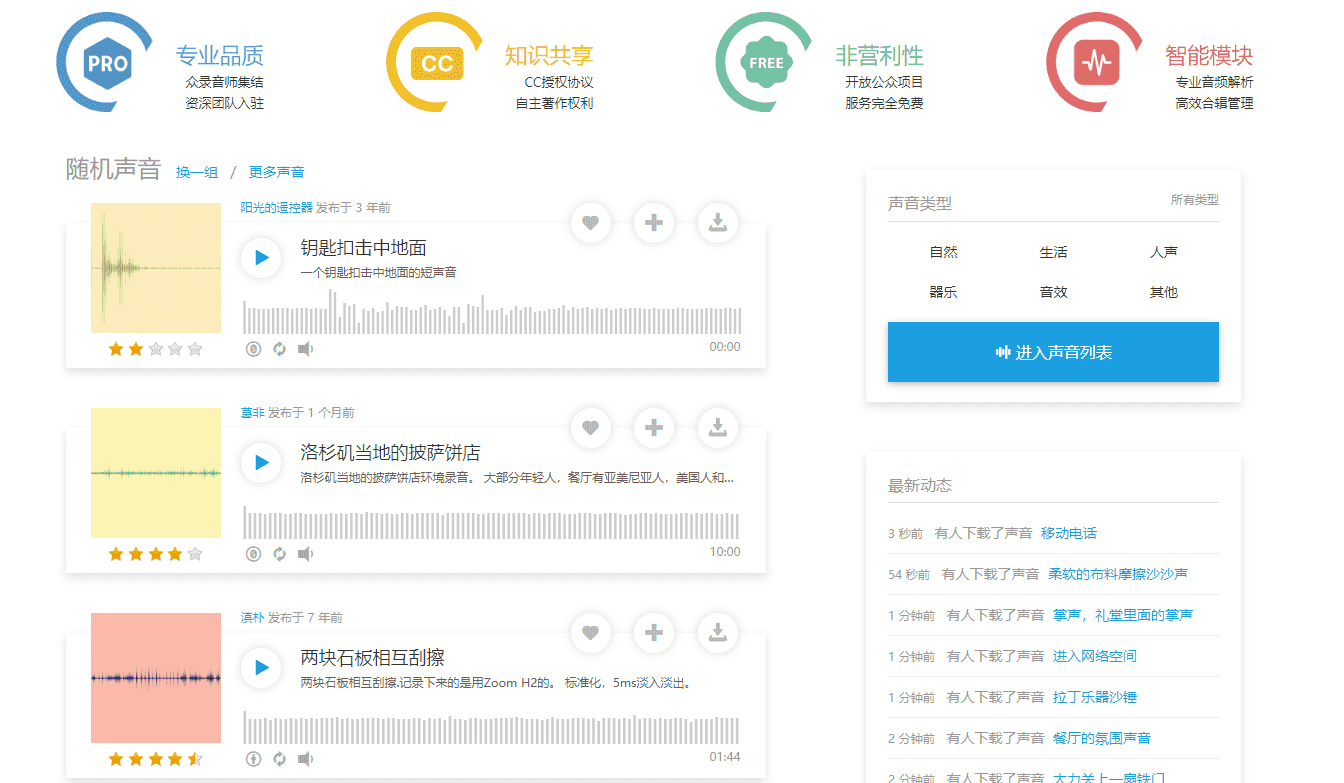Screen dimensions: 1344x783
Task: Click the blue PRO badge icon
Action: tap(107, 63)
